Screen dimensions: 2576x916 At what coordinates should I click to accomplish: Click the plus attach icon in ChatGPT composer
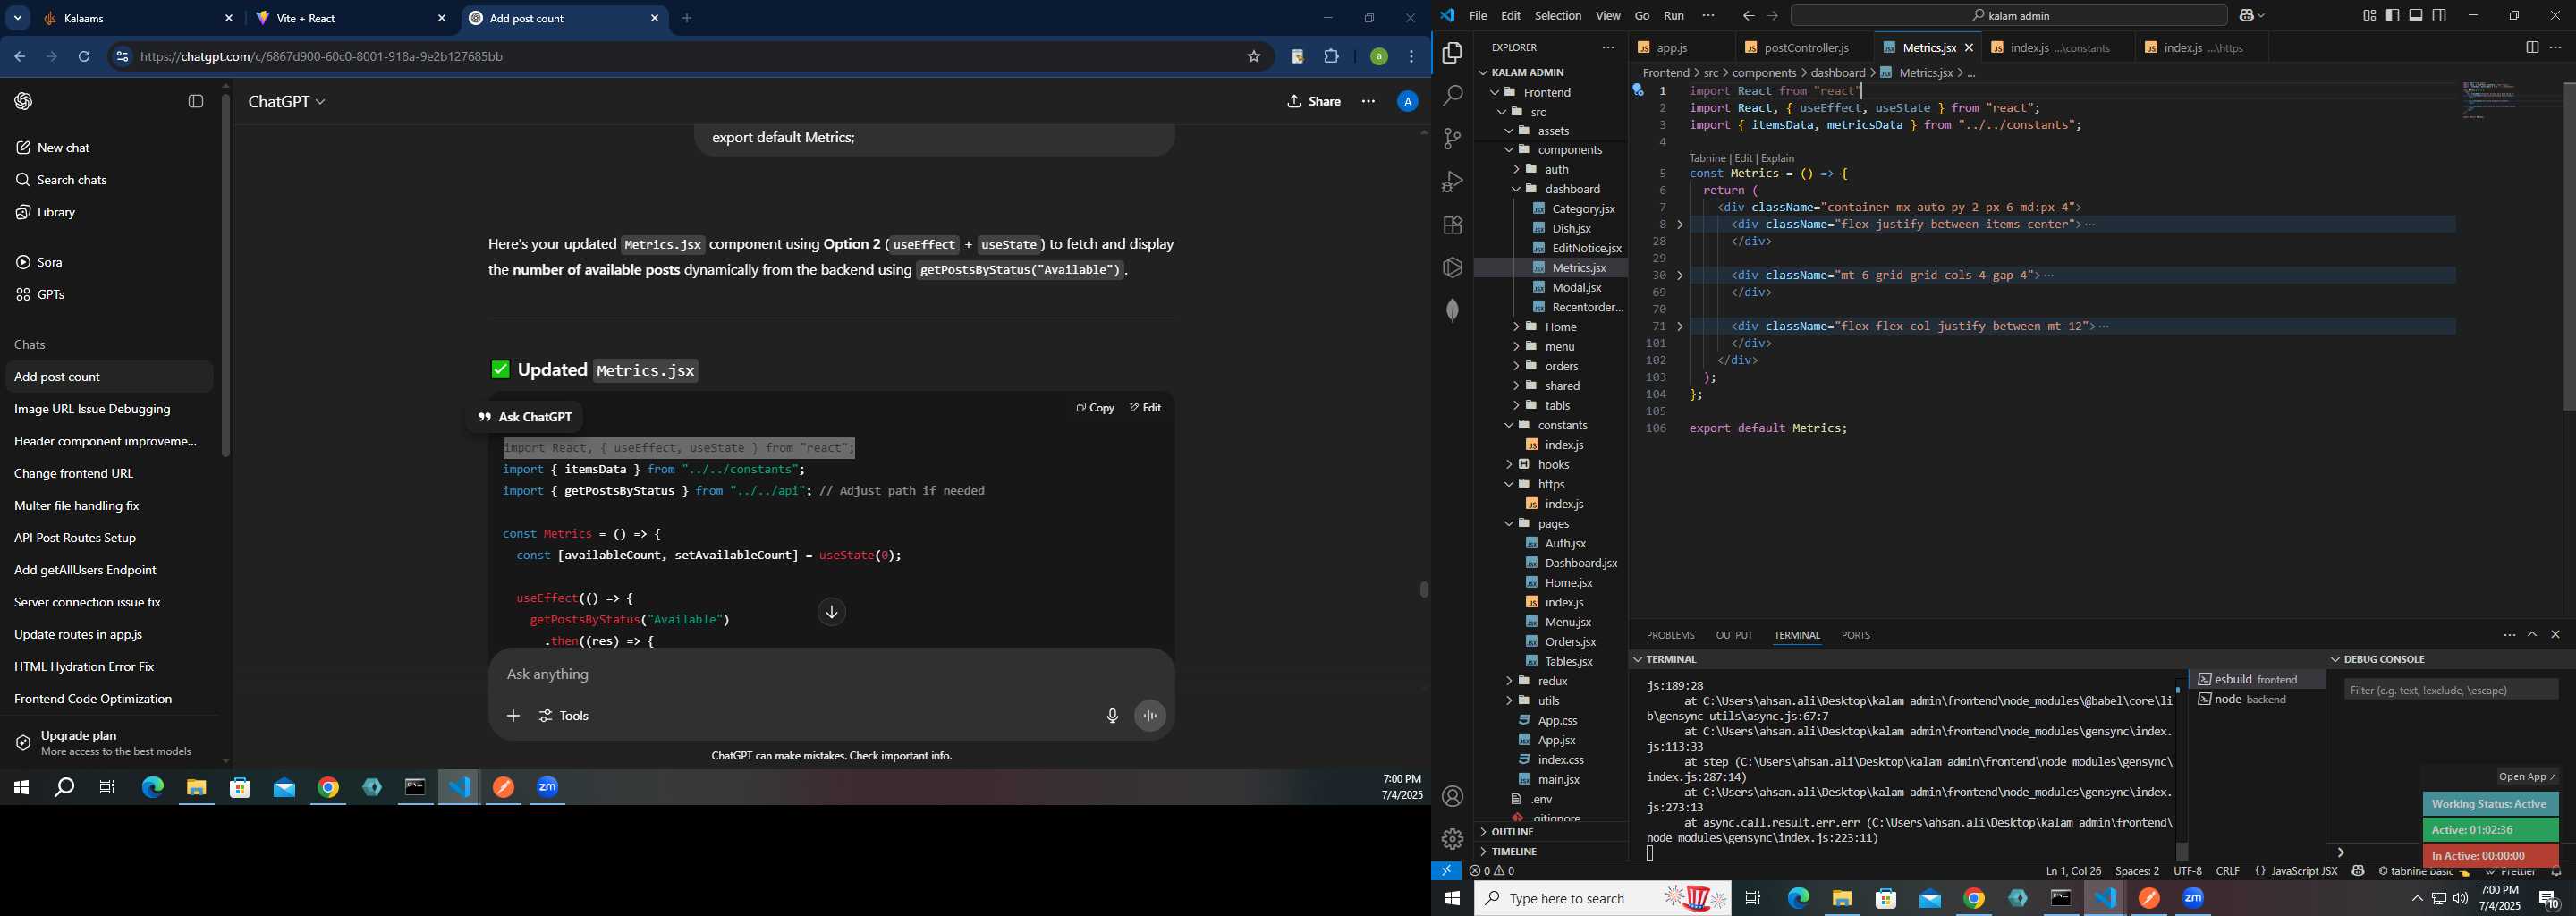tap(513, 716)
